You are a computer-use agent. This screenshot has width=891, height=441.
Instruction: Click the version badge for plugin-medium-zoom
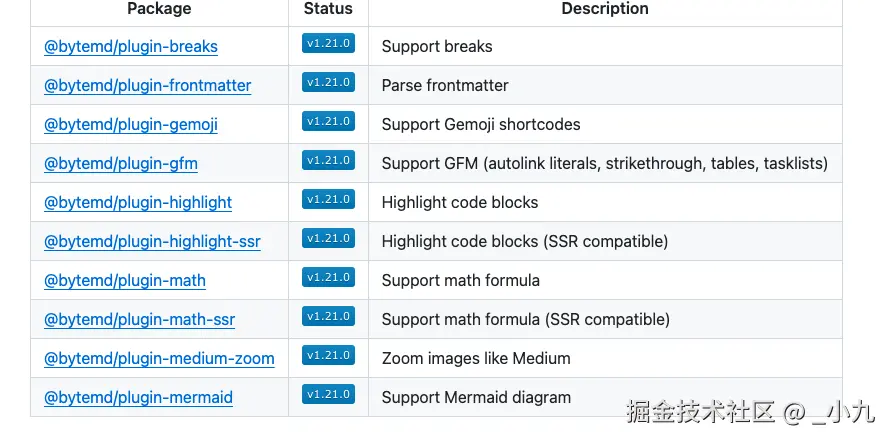coord(328,356)
